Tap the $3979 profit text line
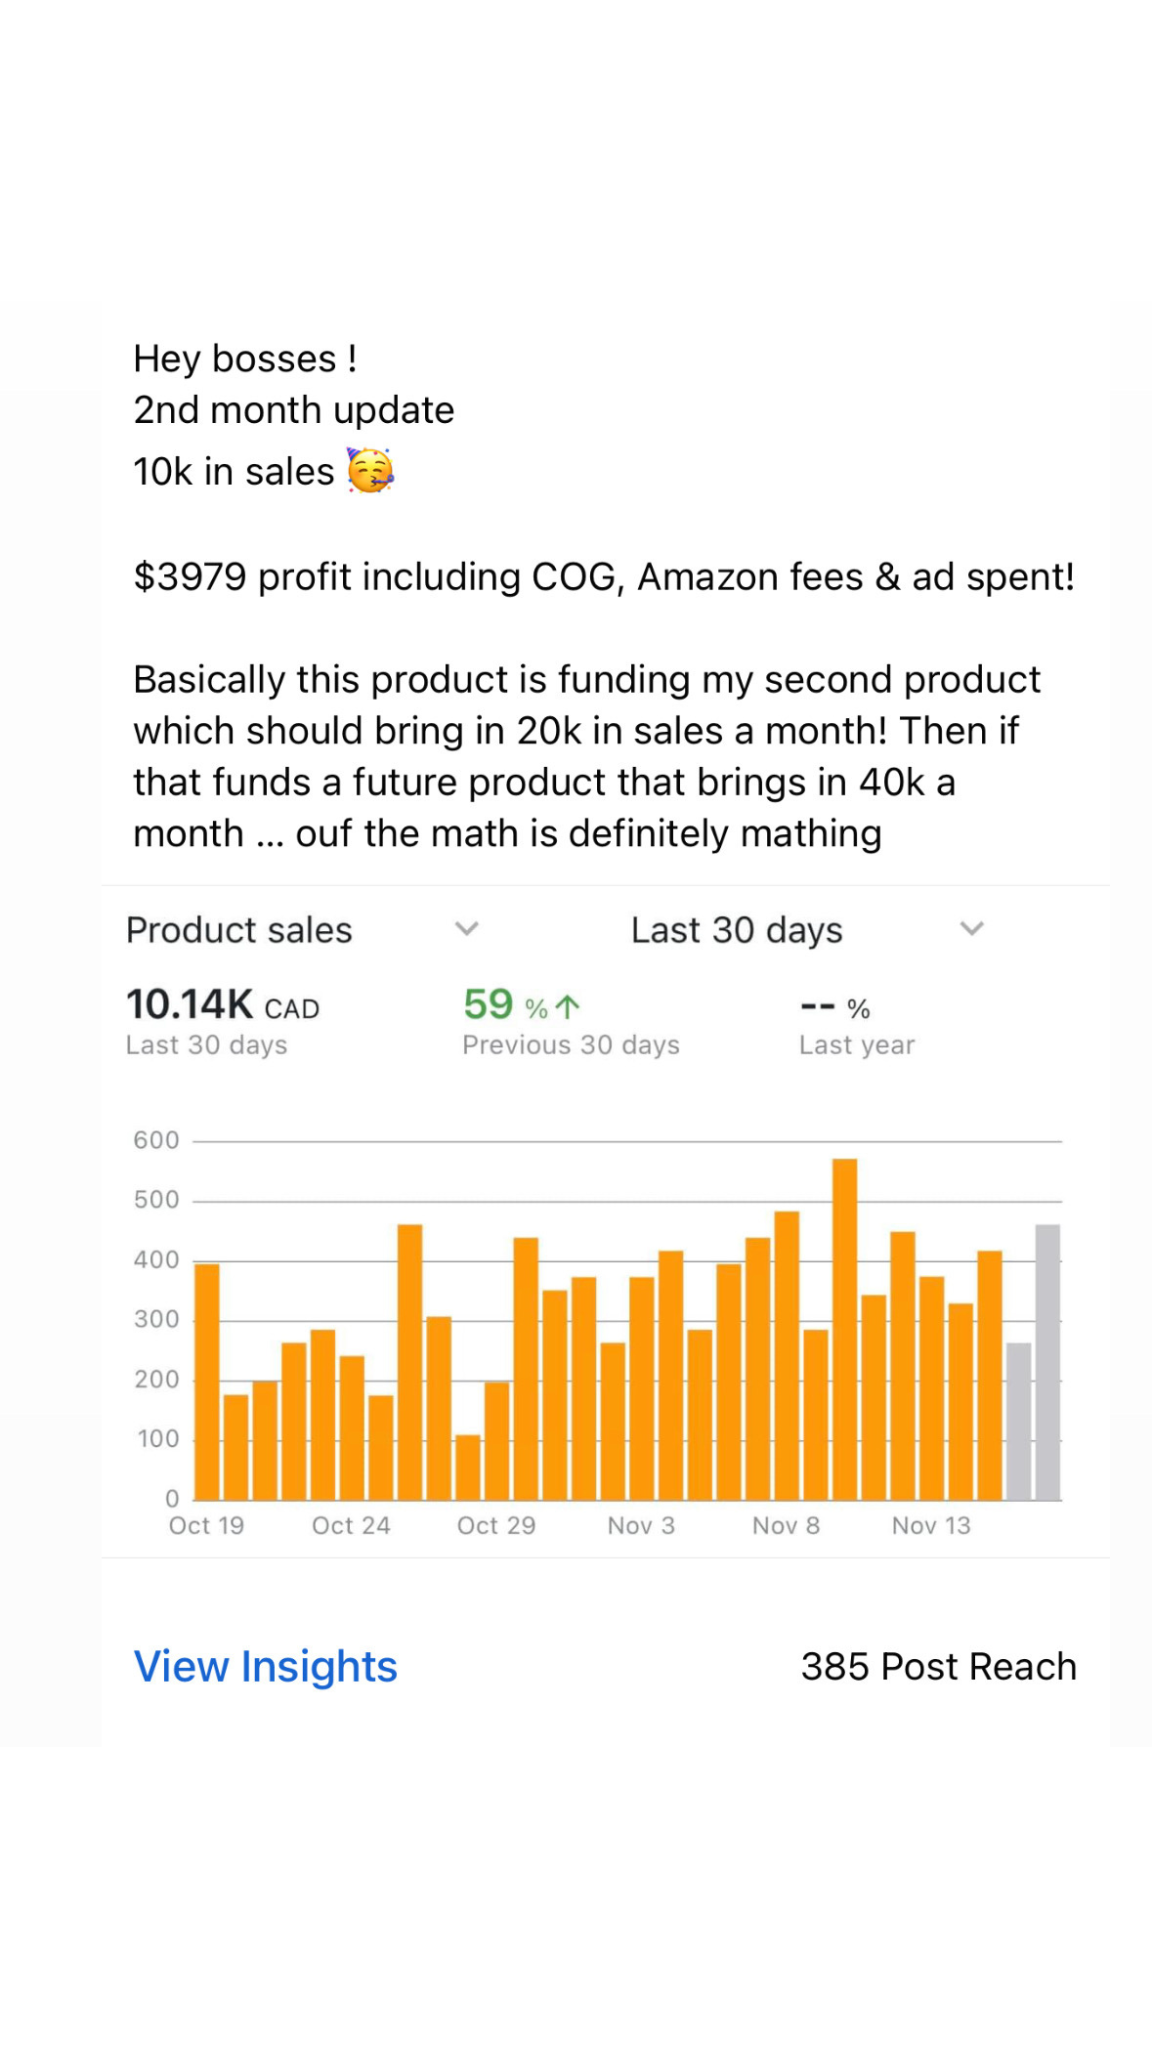The width and height of the screenshot is (1152, 2048). click(604, 577)
